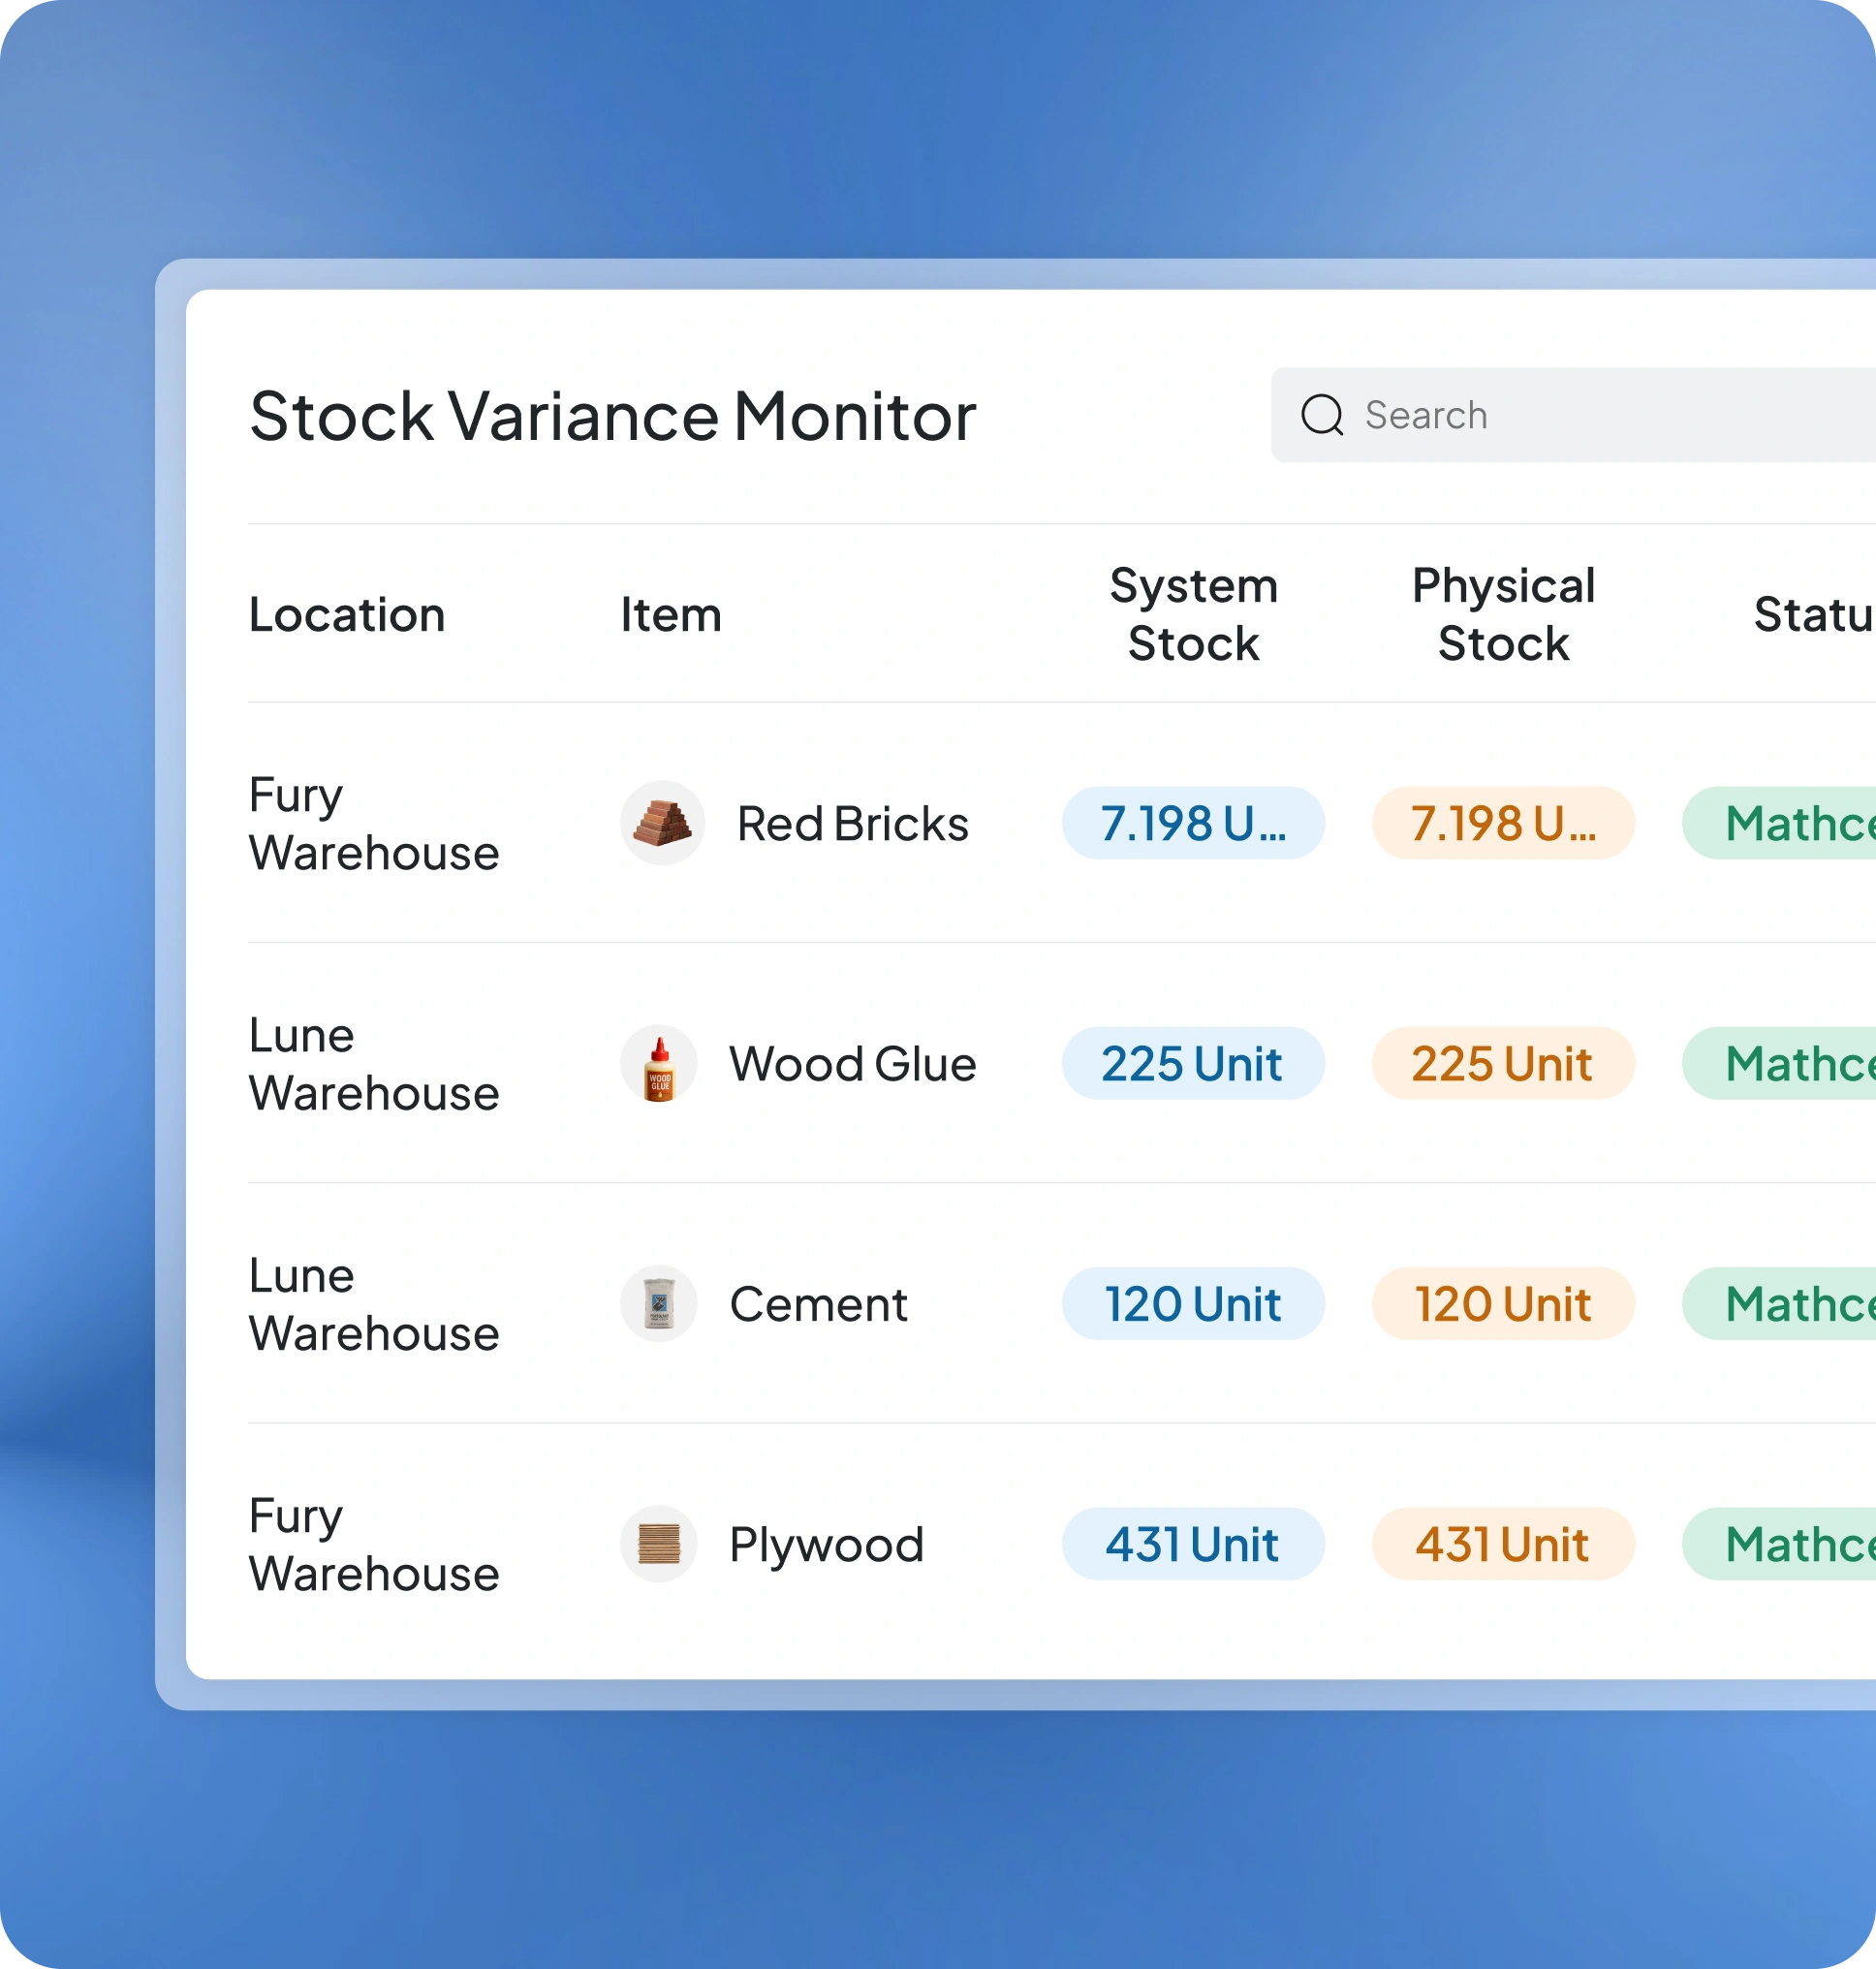Click the Physical Stock column header
This screenshot has width=1876, height=1969.
click(x=1503, y=614)
